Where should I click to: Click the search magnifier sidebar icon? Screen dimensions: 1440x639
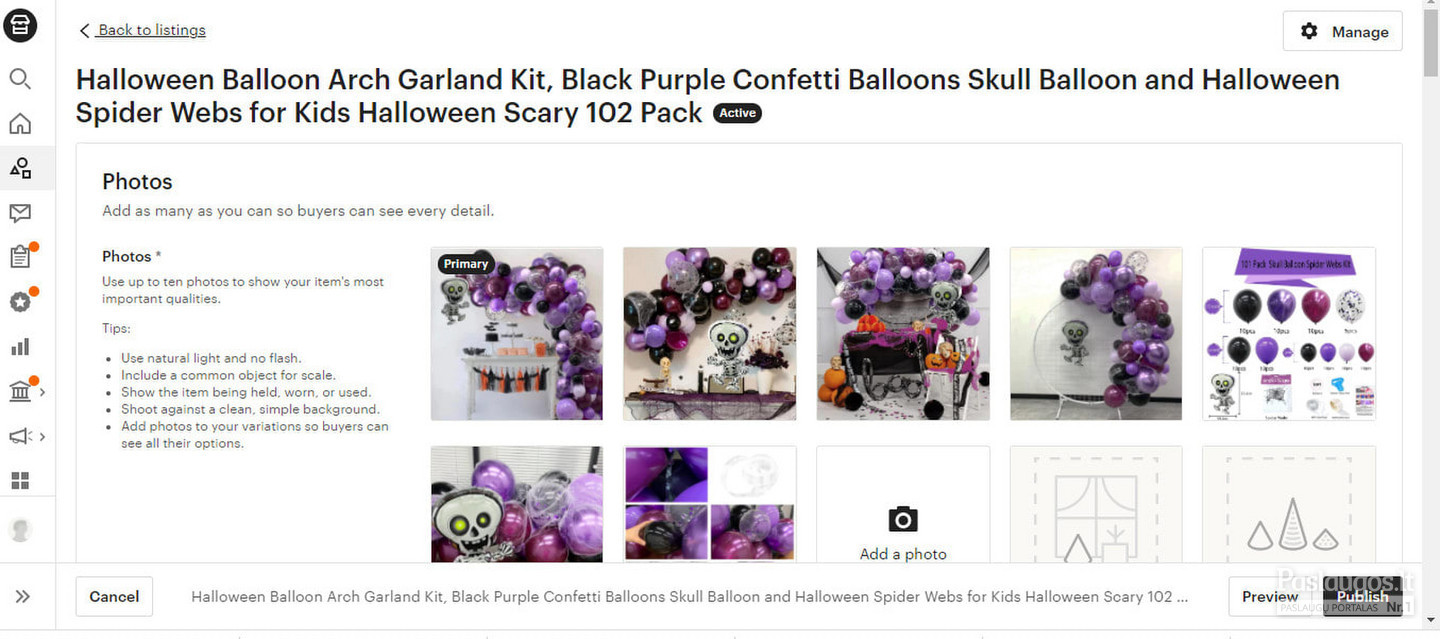point(20,79)
